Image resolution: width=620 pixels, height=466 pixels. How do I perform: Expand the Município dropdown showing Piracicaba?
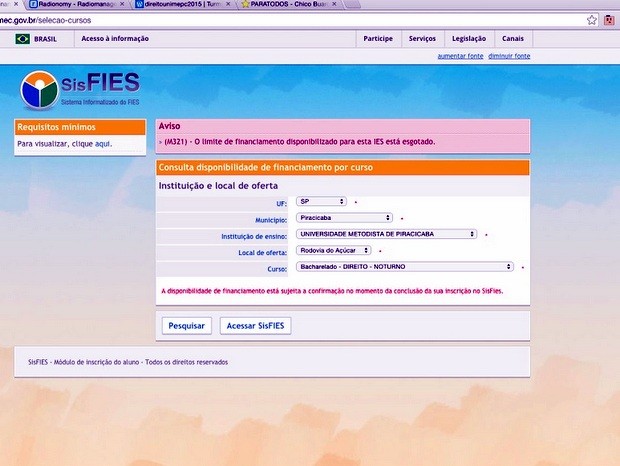tap(345, 217)
